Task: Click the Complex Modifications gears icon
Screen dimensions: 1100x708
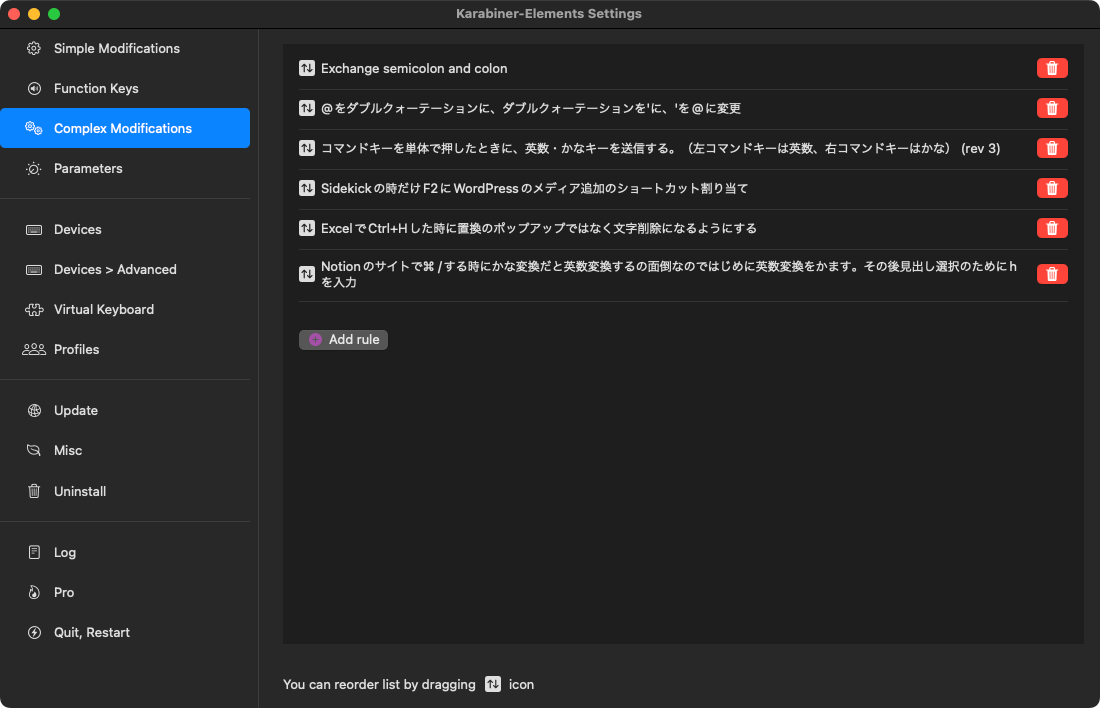Action: pos(34,128)
